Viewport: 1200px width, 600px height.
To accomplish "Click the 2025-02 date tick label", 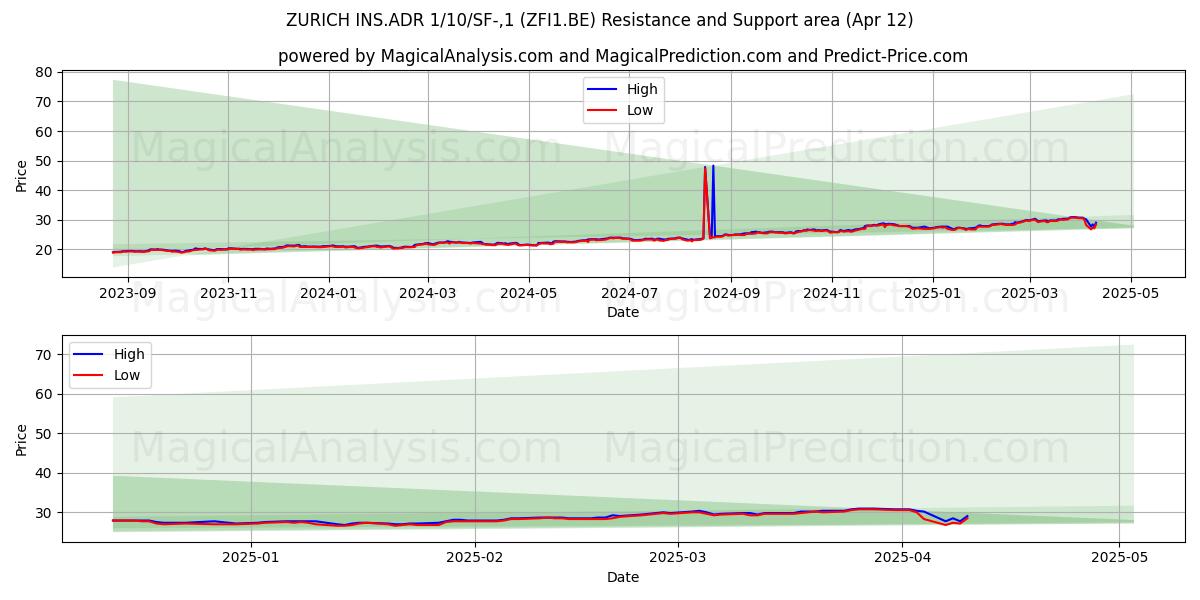I will [x=475, y=558].
